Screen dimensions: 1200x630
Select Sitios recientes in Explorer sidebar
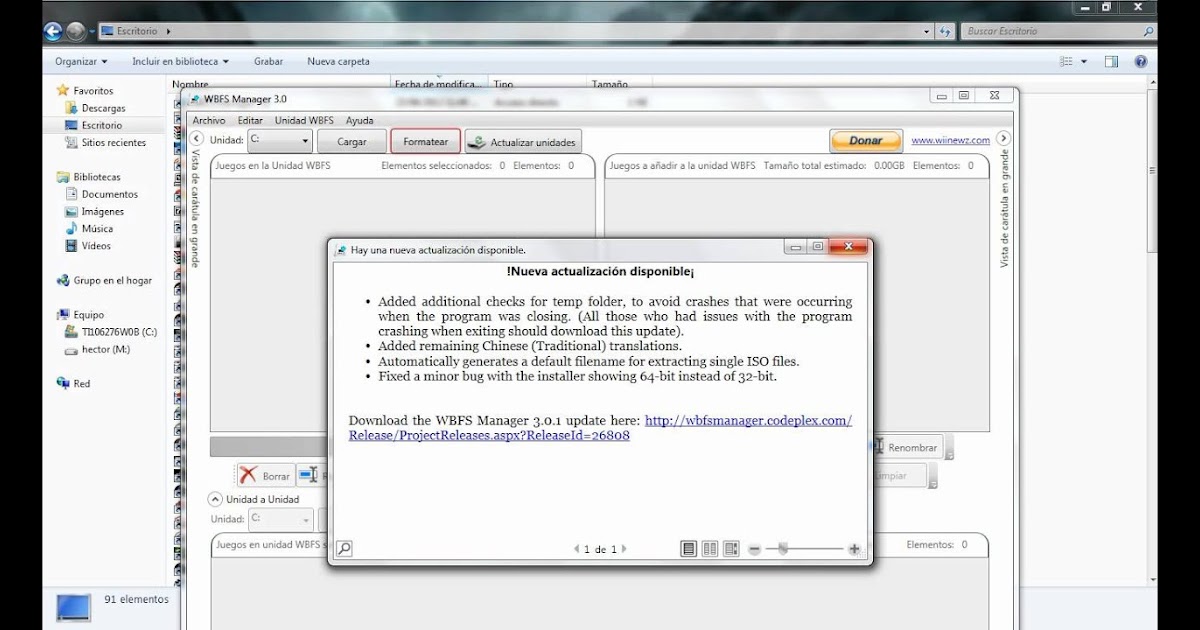point(113,142)
